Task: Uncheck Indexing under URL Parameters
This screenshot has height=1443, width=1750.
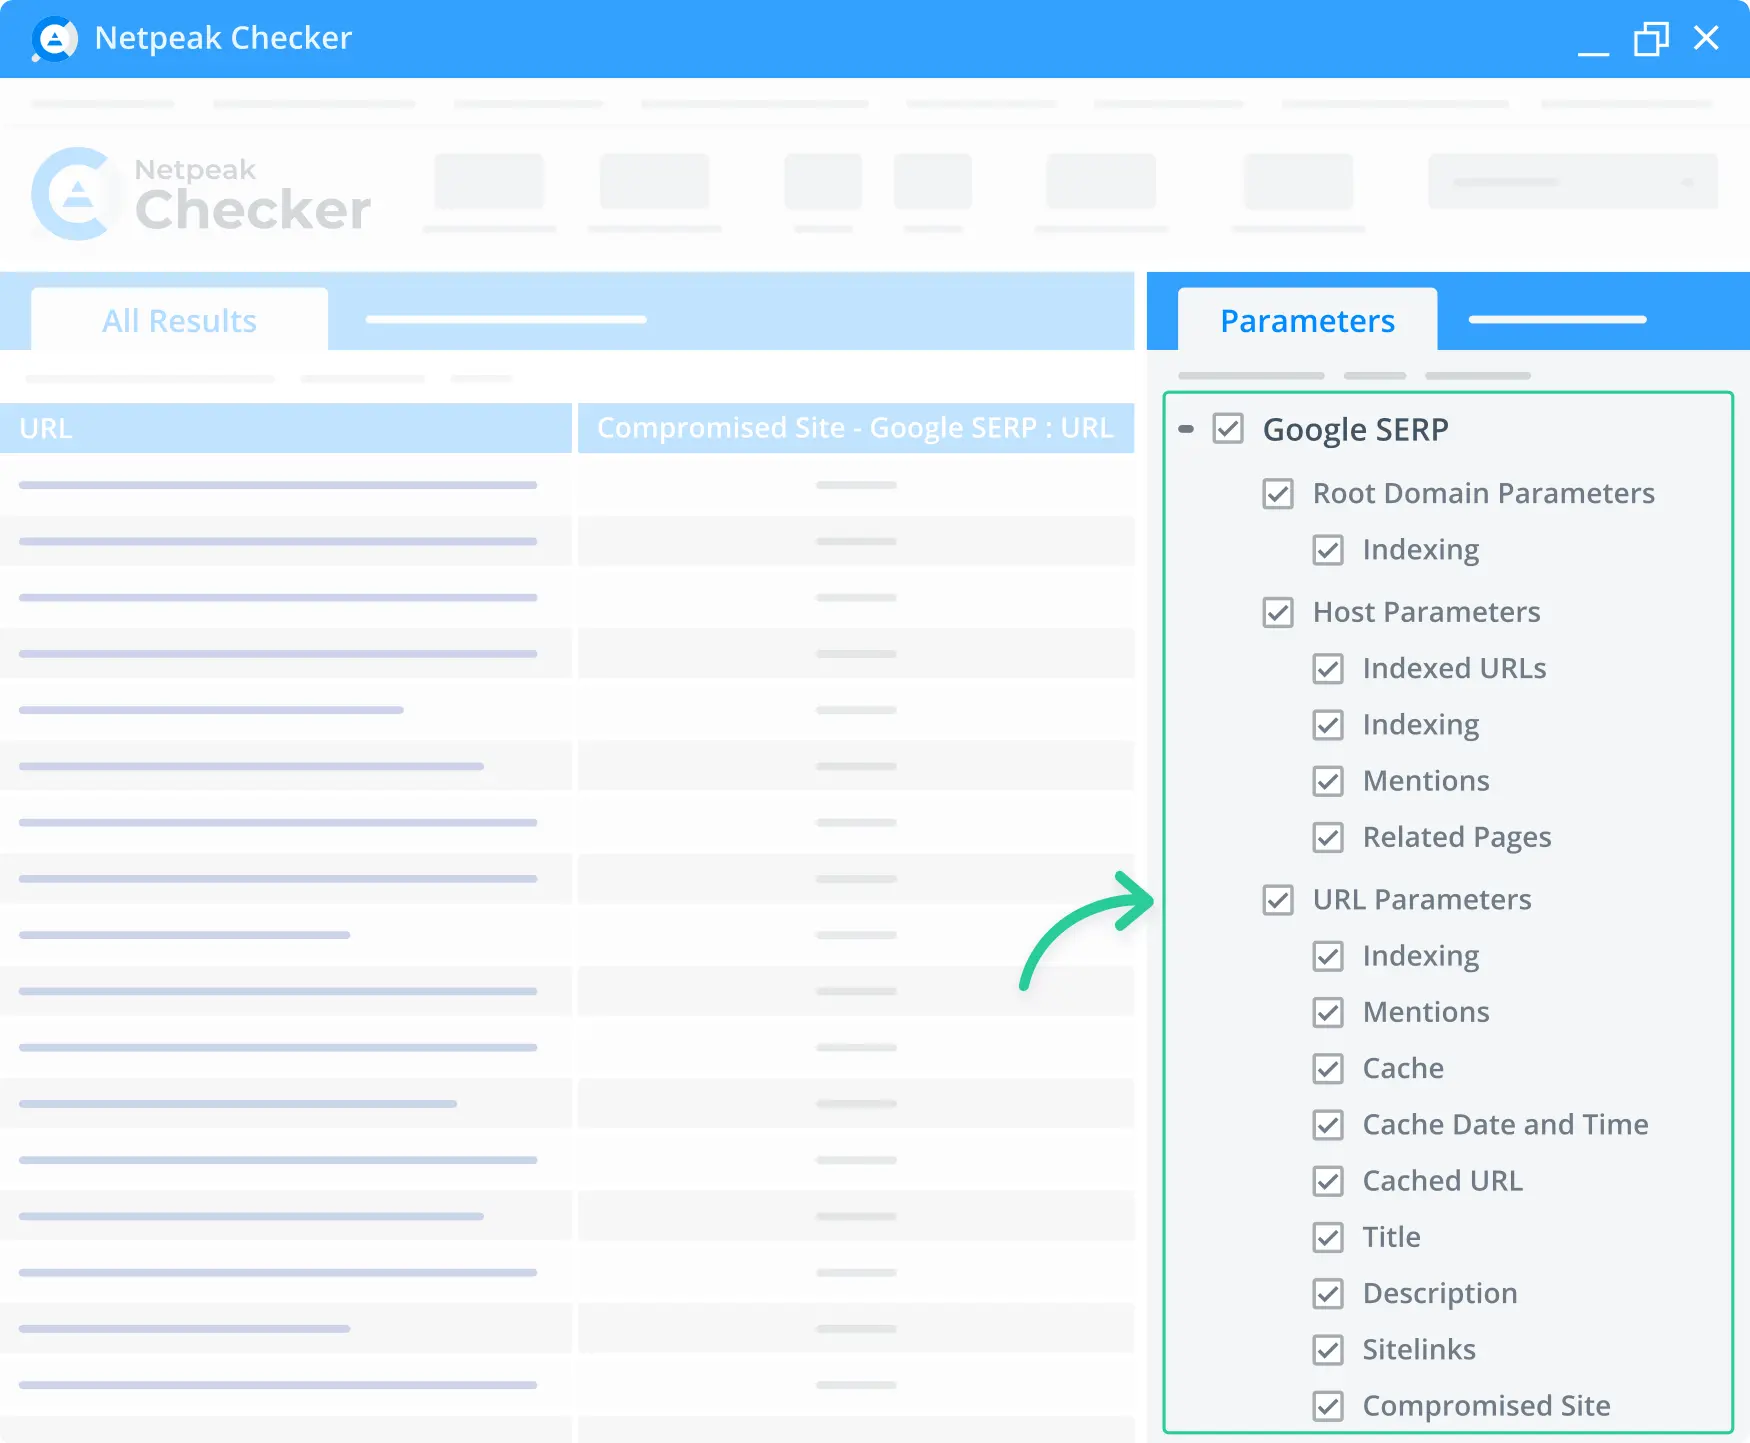Action: [1328, 956]
